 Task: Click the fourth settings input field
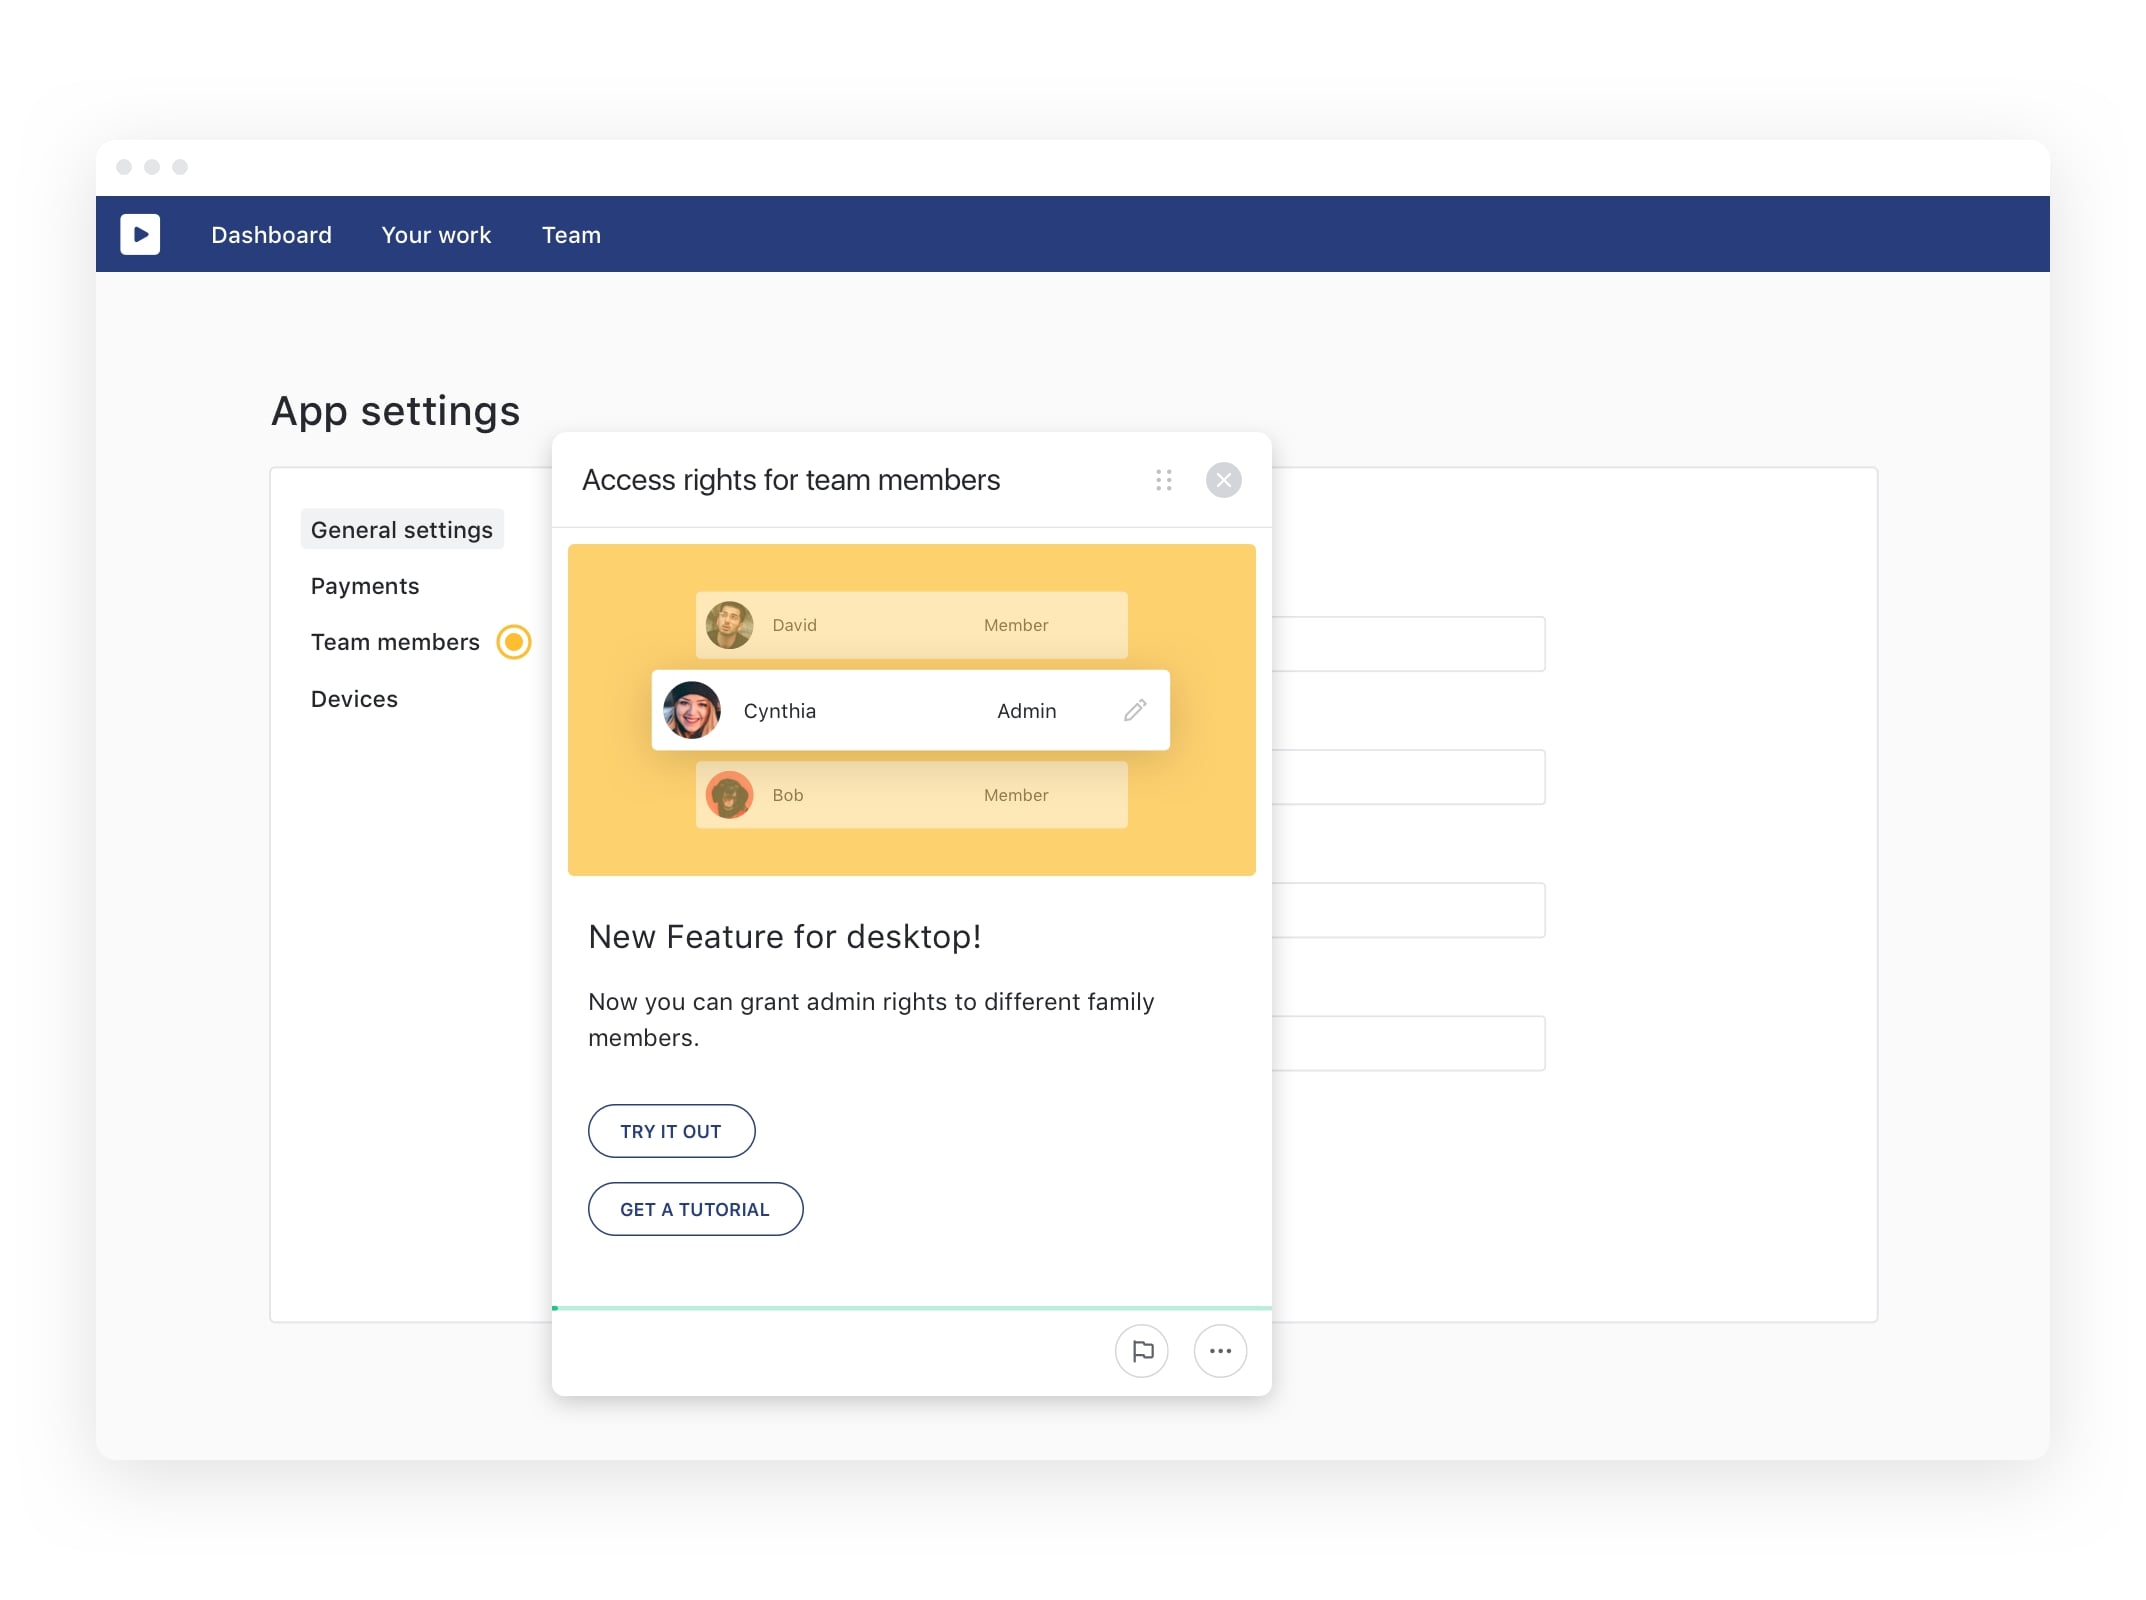pyautogui.click(x=1408, y=1043)
